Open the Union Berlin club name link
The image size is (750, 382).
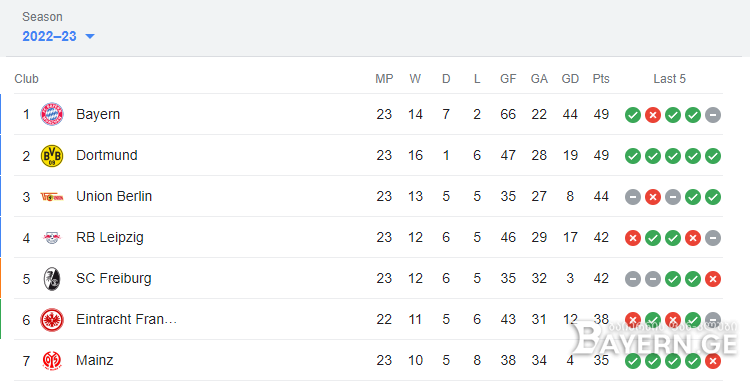[x=114, y=196]
